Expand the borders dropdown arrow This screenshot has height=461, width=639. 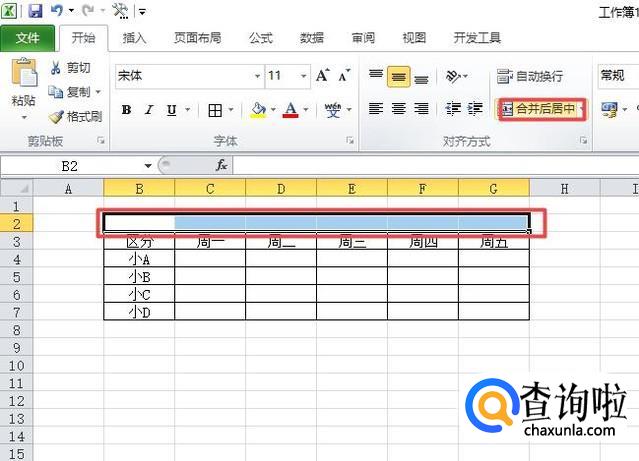point(231,110)
